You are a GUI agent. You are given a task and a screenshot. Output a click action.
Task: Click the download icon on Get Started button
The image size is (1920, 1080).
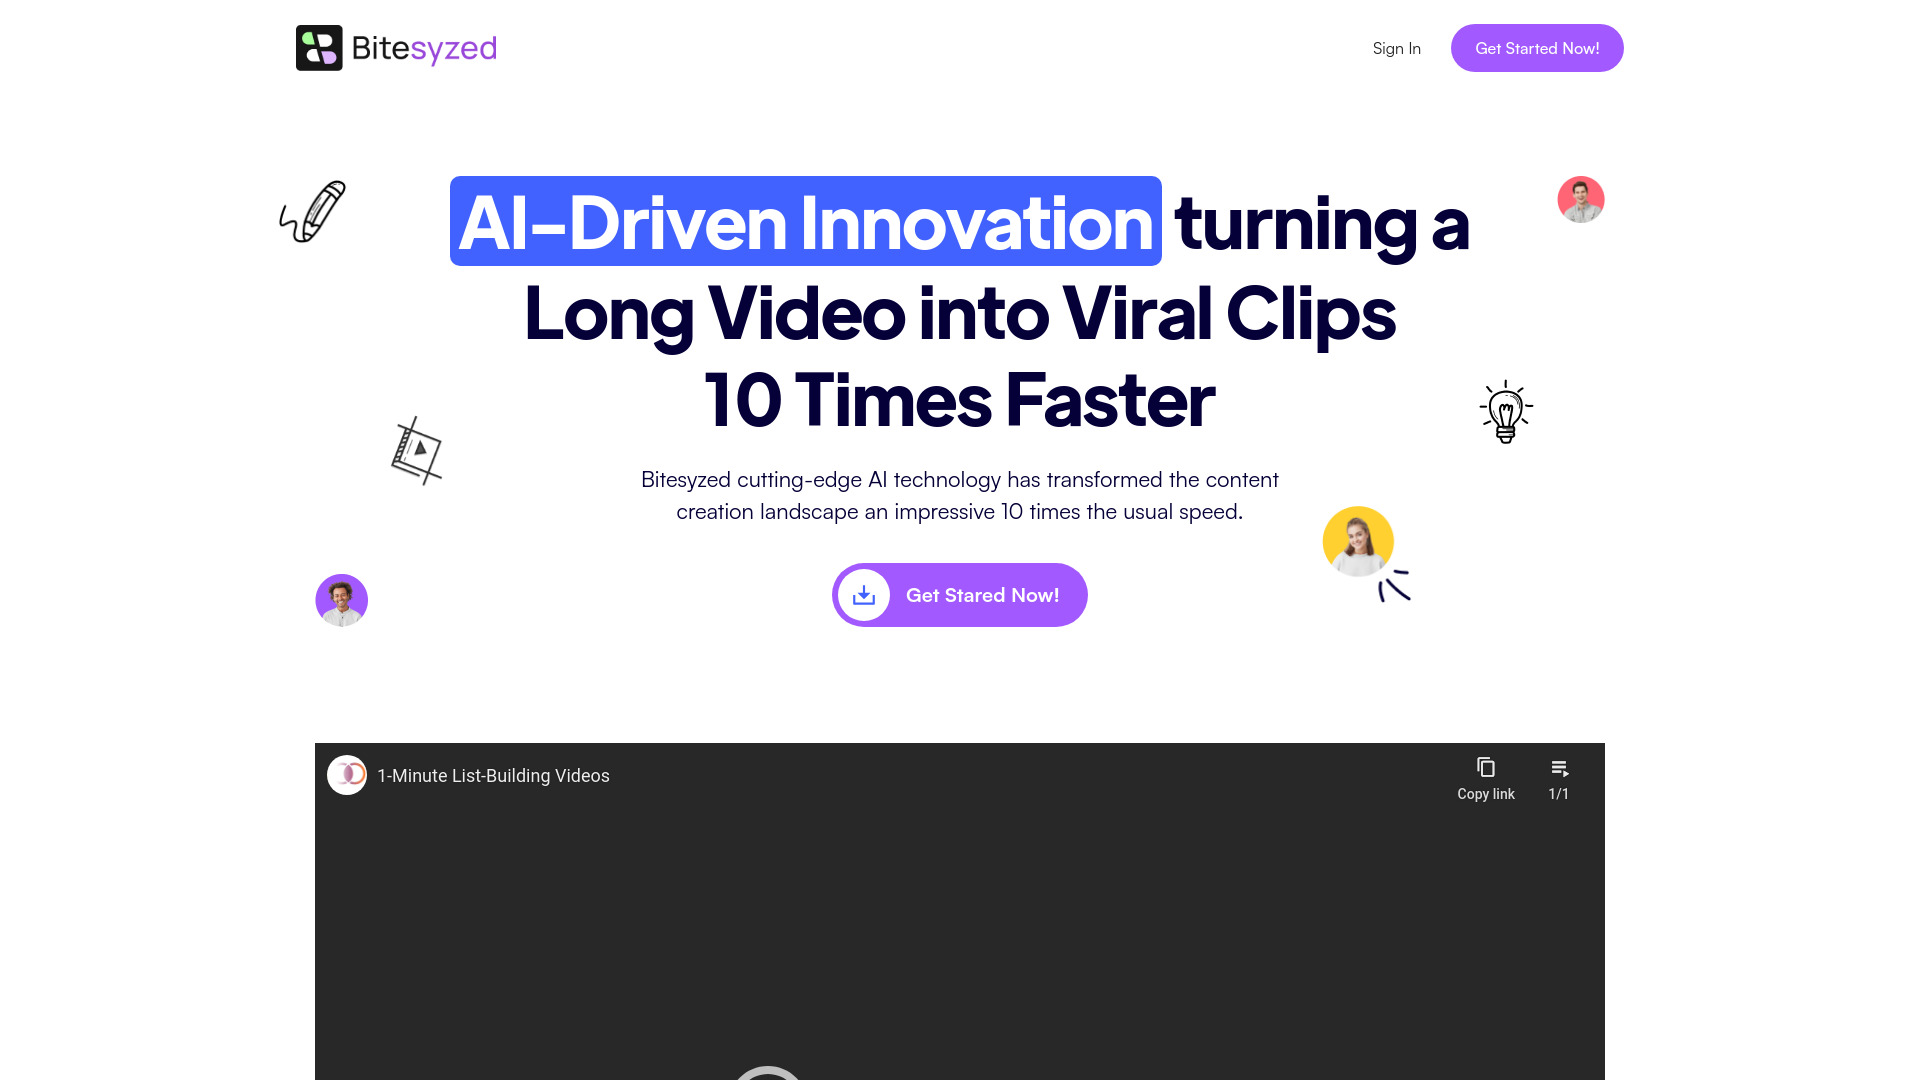click(x=862, y=595)
